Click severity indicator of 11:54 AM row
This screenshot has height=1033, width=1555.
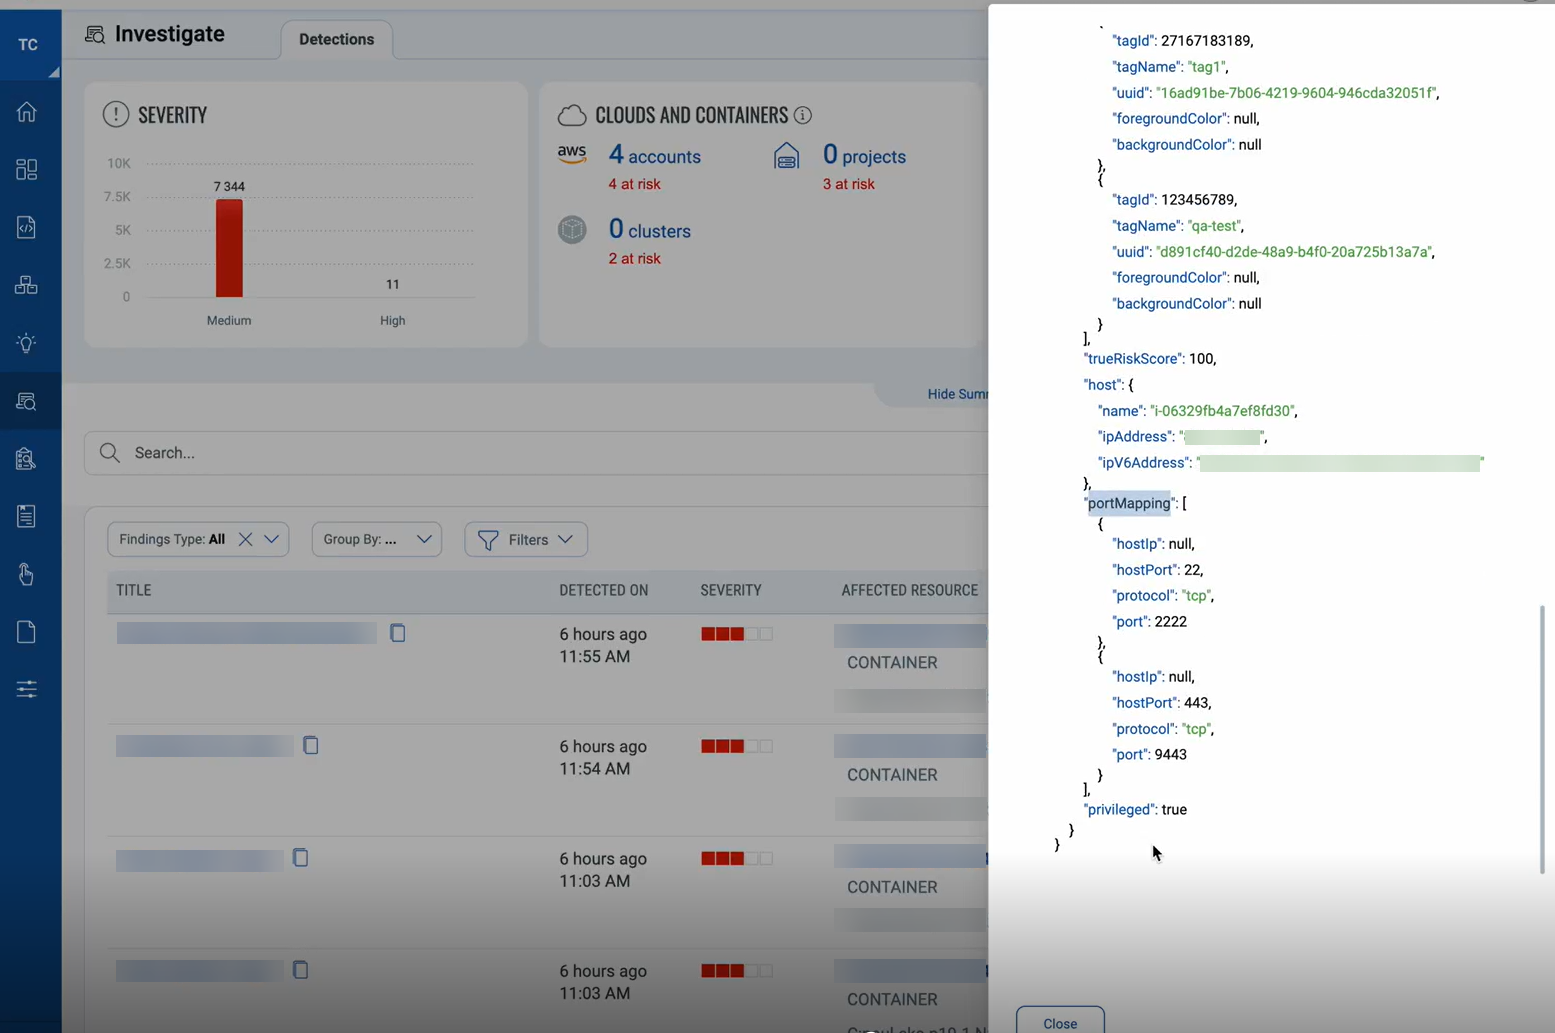pyautogui.click(x=737, y=746)
